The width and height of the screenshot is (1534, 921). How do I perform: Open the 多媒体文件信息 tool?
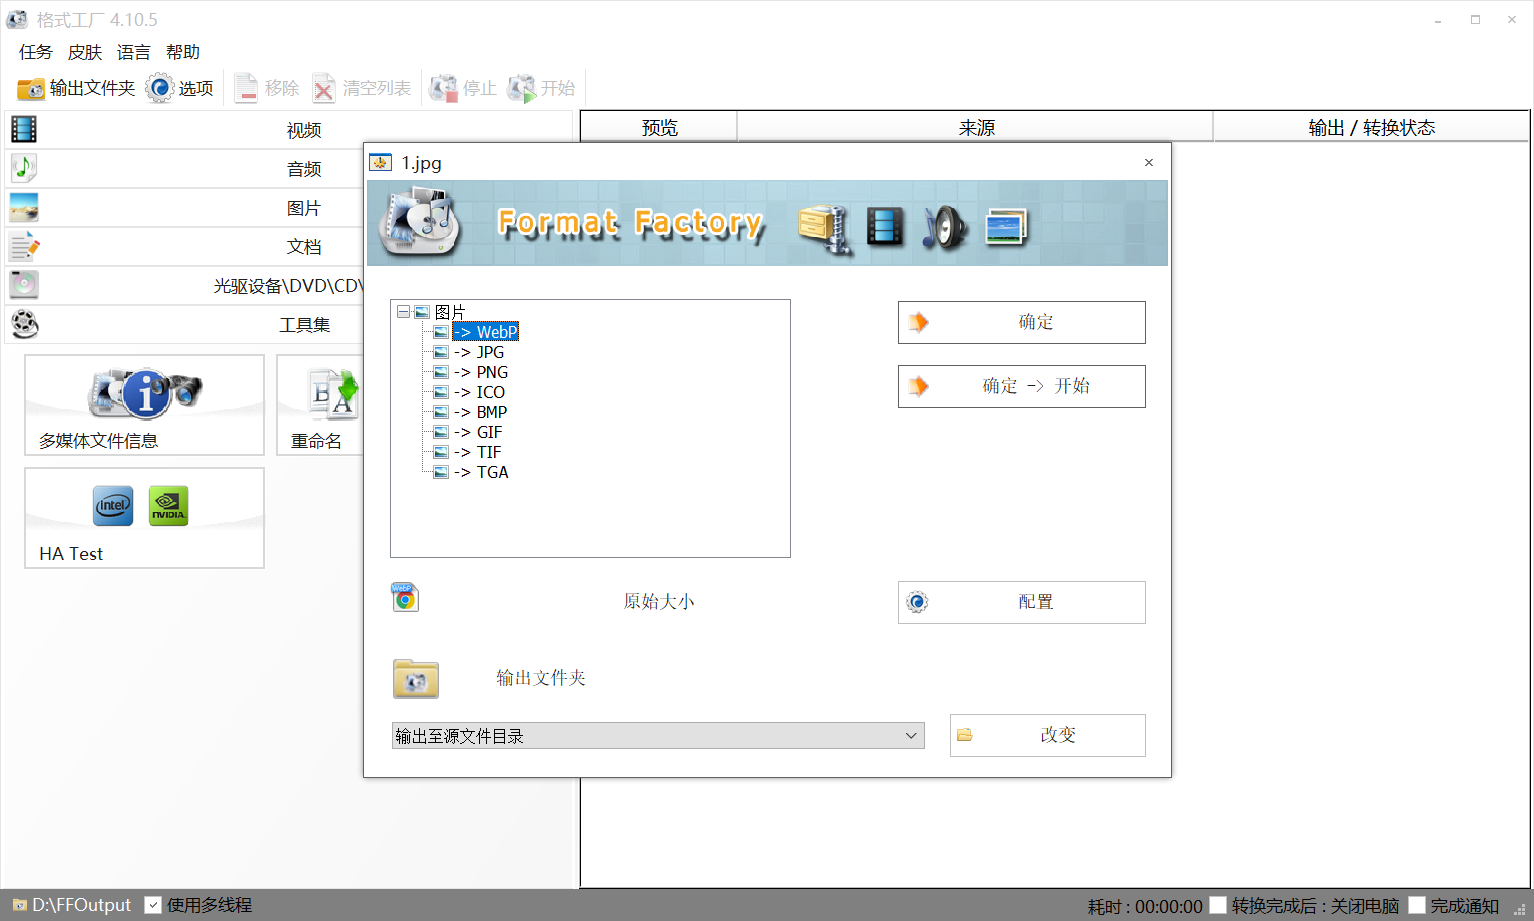pos(145,405)
